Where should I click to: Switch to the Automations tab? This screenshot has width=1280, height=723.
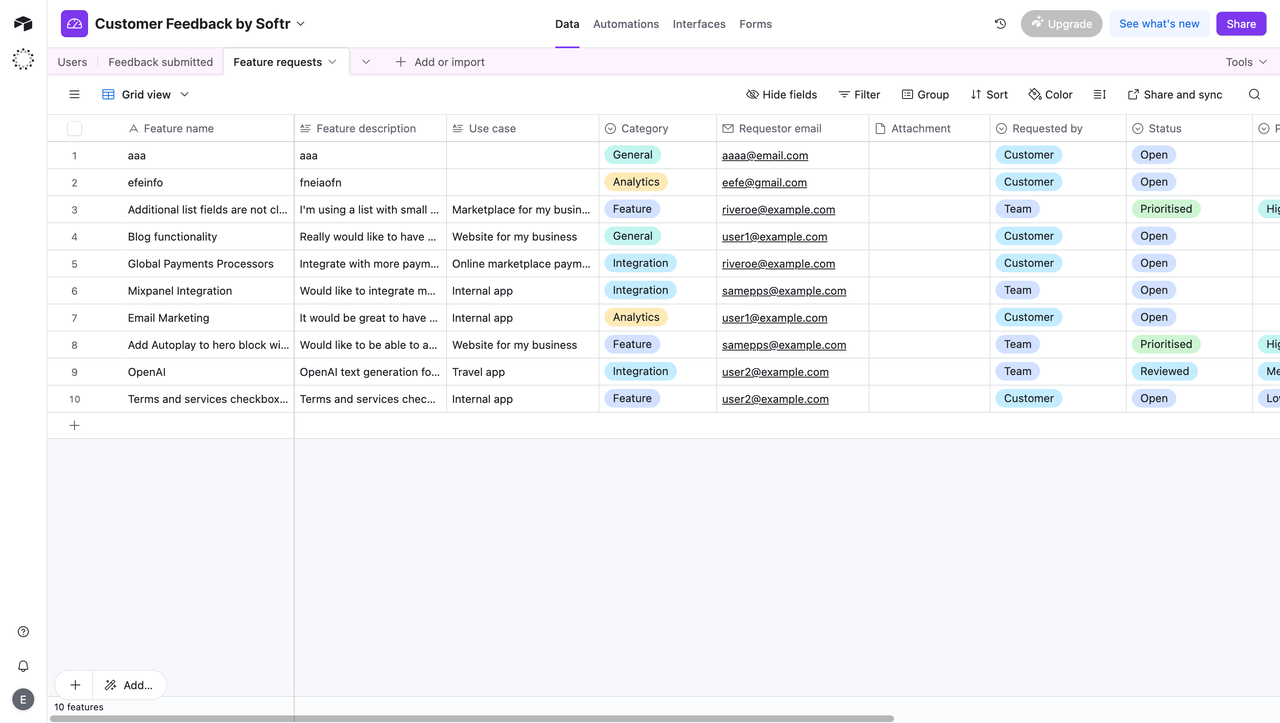[626, 24]
